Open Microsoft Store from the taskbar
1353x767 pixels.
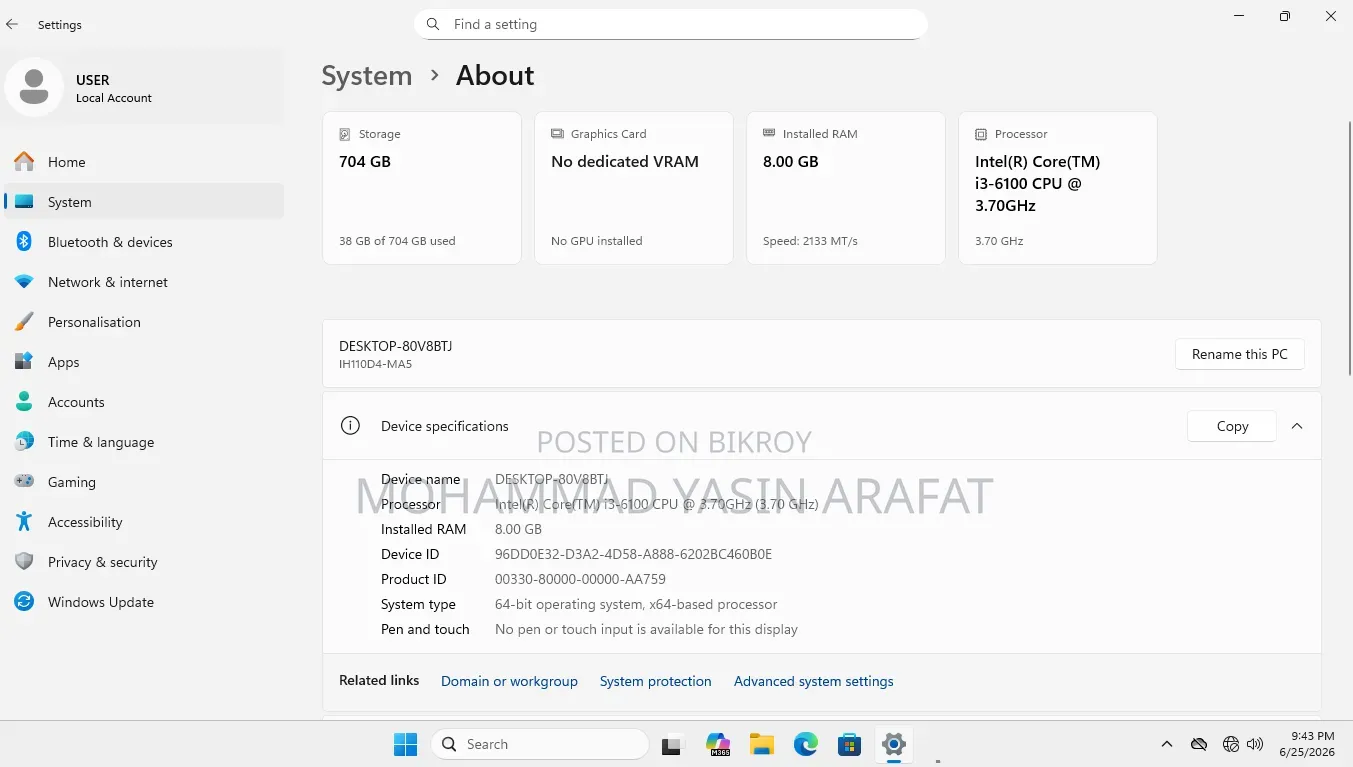coord(850,744)
